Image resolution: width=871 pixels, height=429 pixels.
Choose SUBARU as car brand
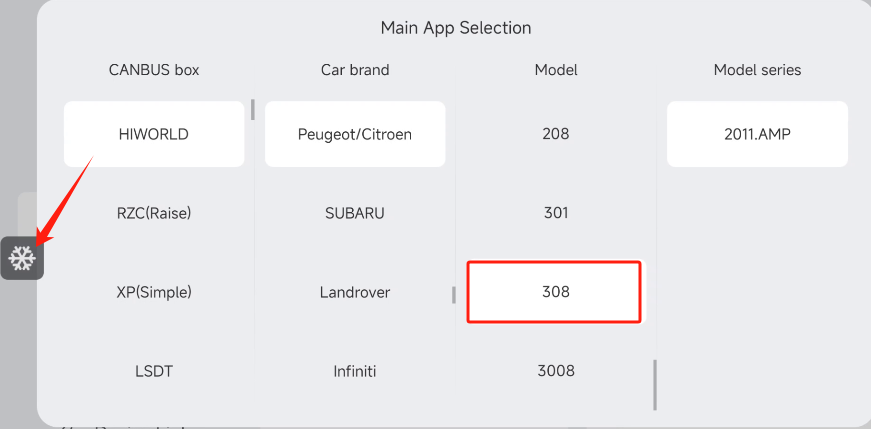pyautogui.click(x=355, y=213)
